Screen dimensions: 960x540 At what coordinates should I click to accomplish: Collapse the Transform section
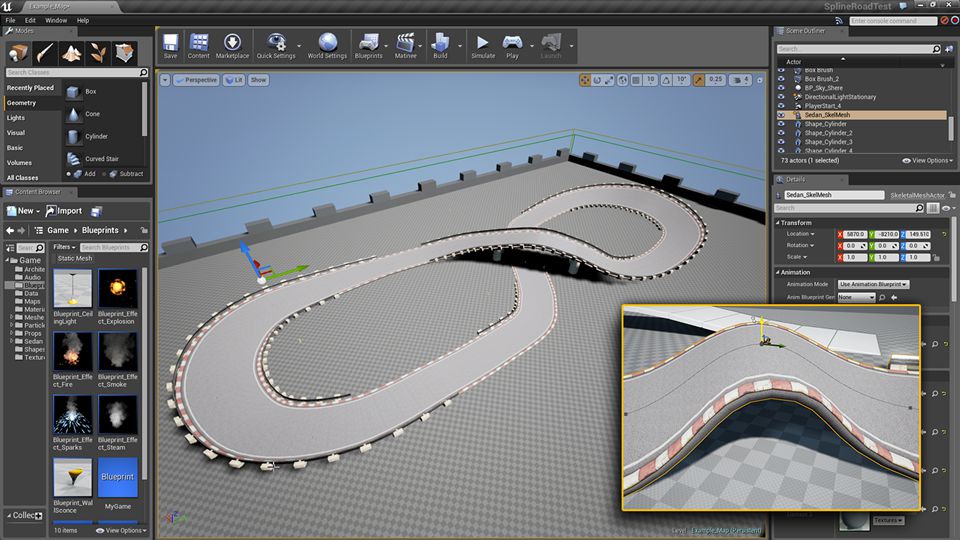pyautogui.click(x=778, y=223)
